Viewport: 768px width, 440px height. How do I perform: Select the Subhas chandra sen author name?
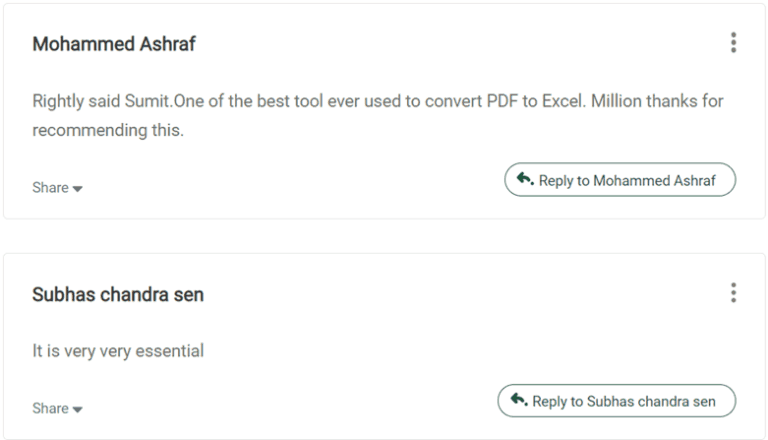click(118, 294)
